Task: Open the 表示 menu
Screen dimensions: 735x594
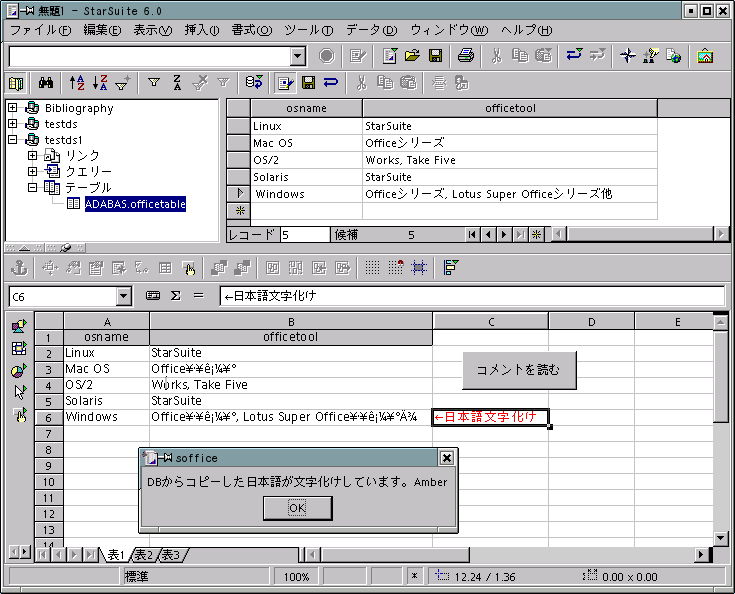Action: pos(152,30)
